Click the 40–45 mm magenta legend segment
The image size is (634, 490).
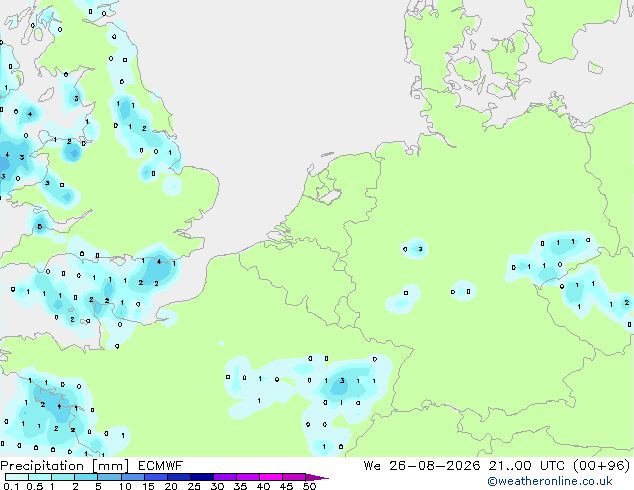coord(271,477)
